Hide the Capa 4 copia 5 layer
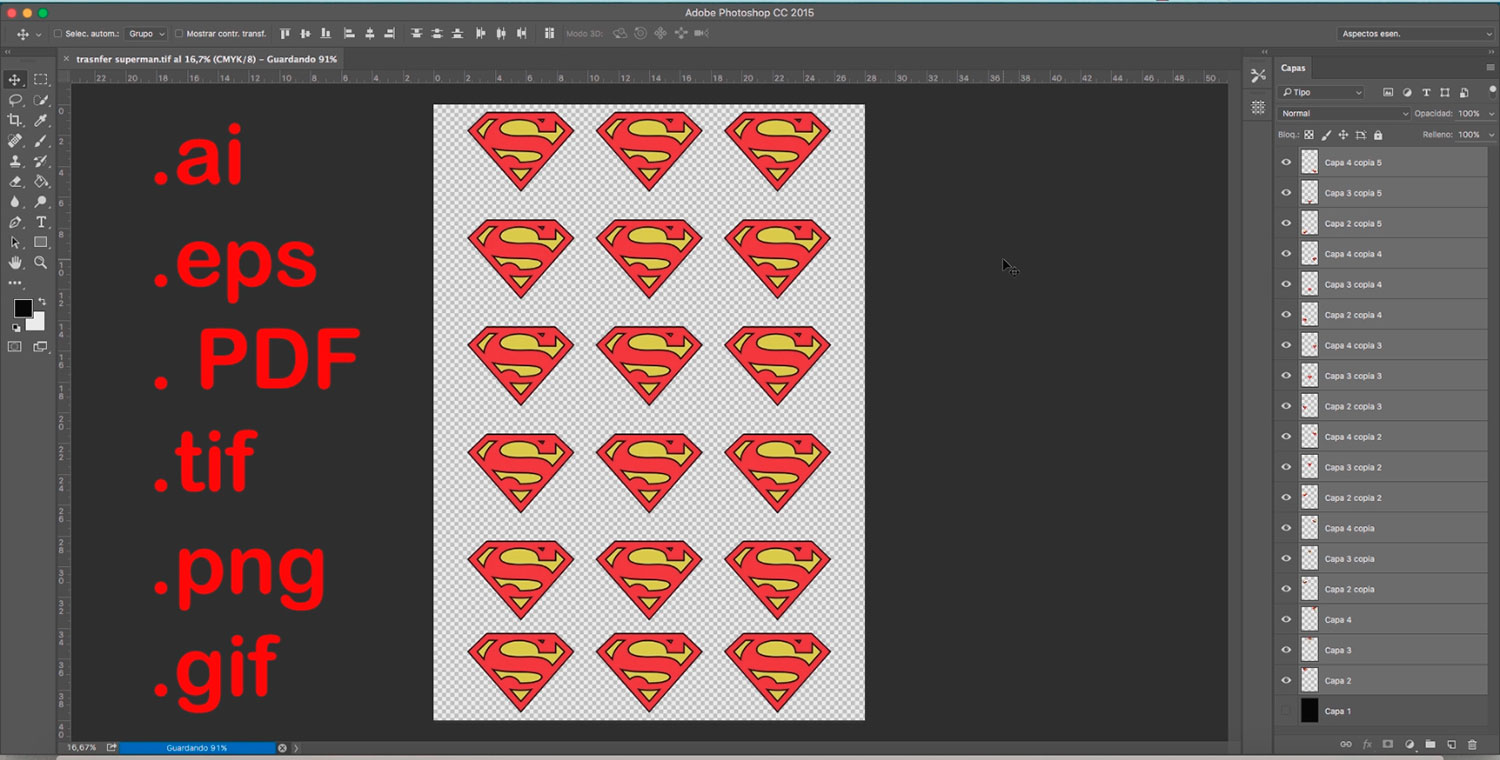 1286,163
